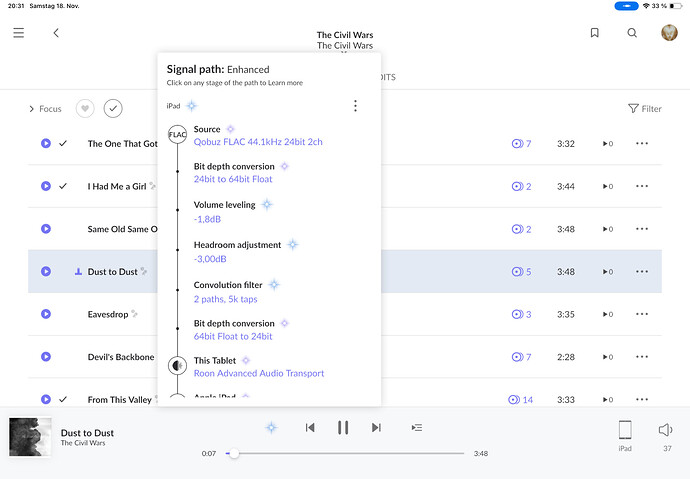Image resolution: width=690 pixels, height=479 pixels.
Task: Pause playback
Action: pos(343,428)
